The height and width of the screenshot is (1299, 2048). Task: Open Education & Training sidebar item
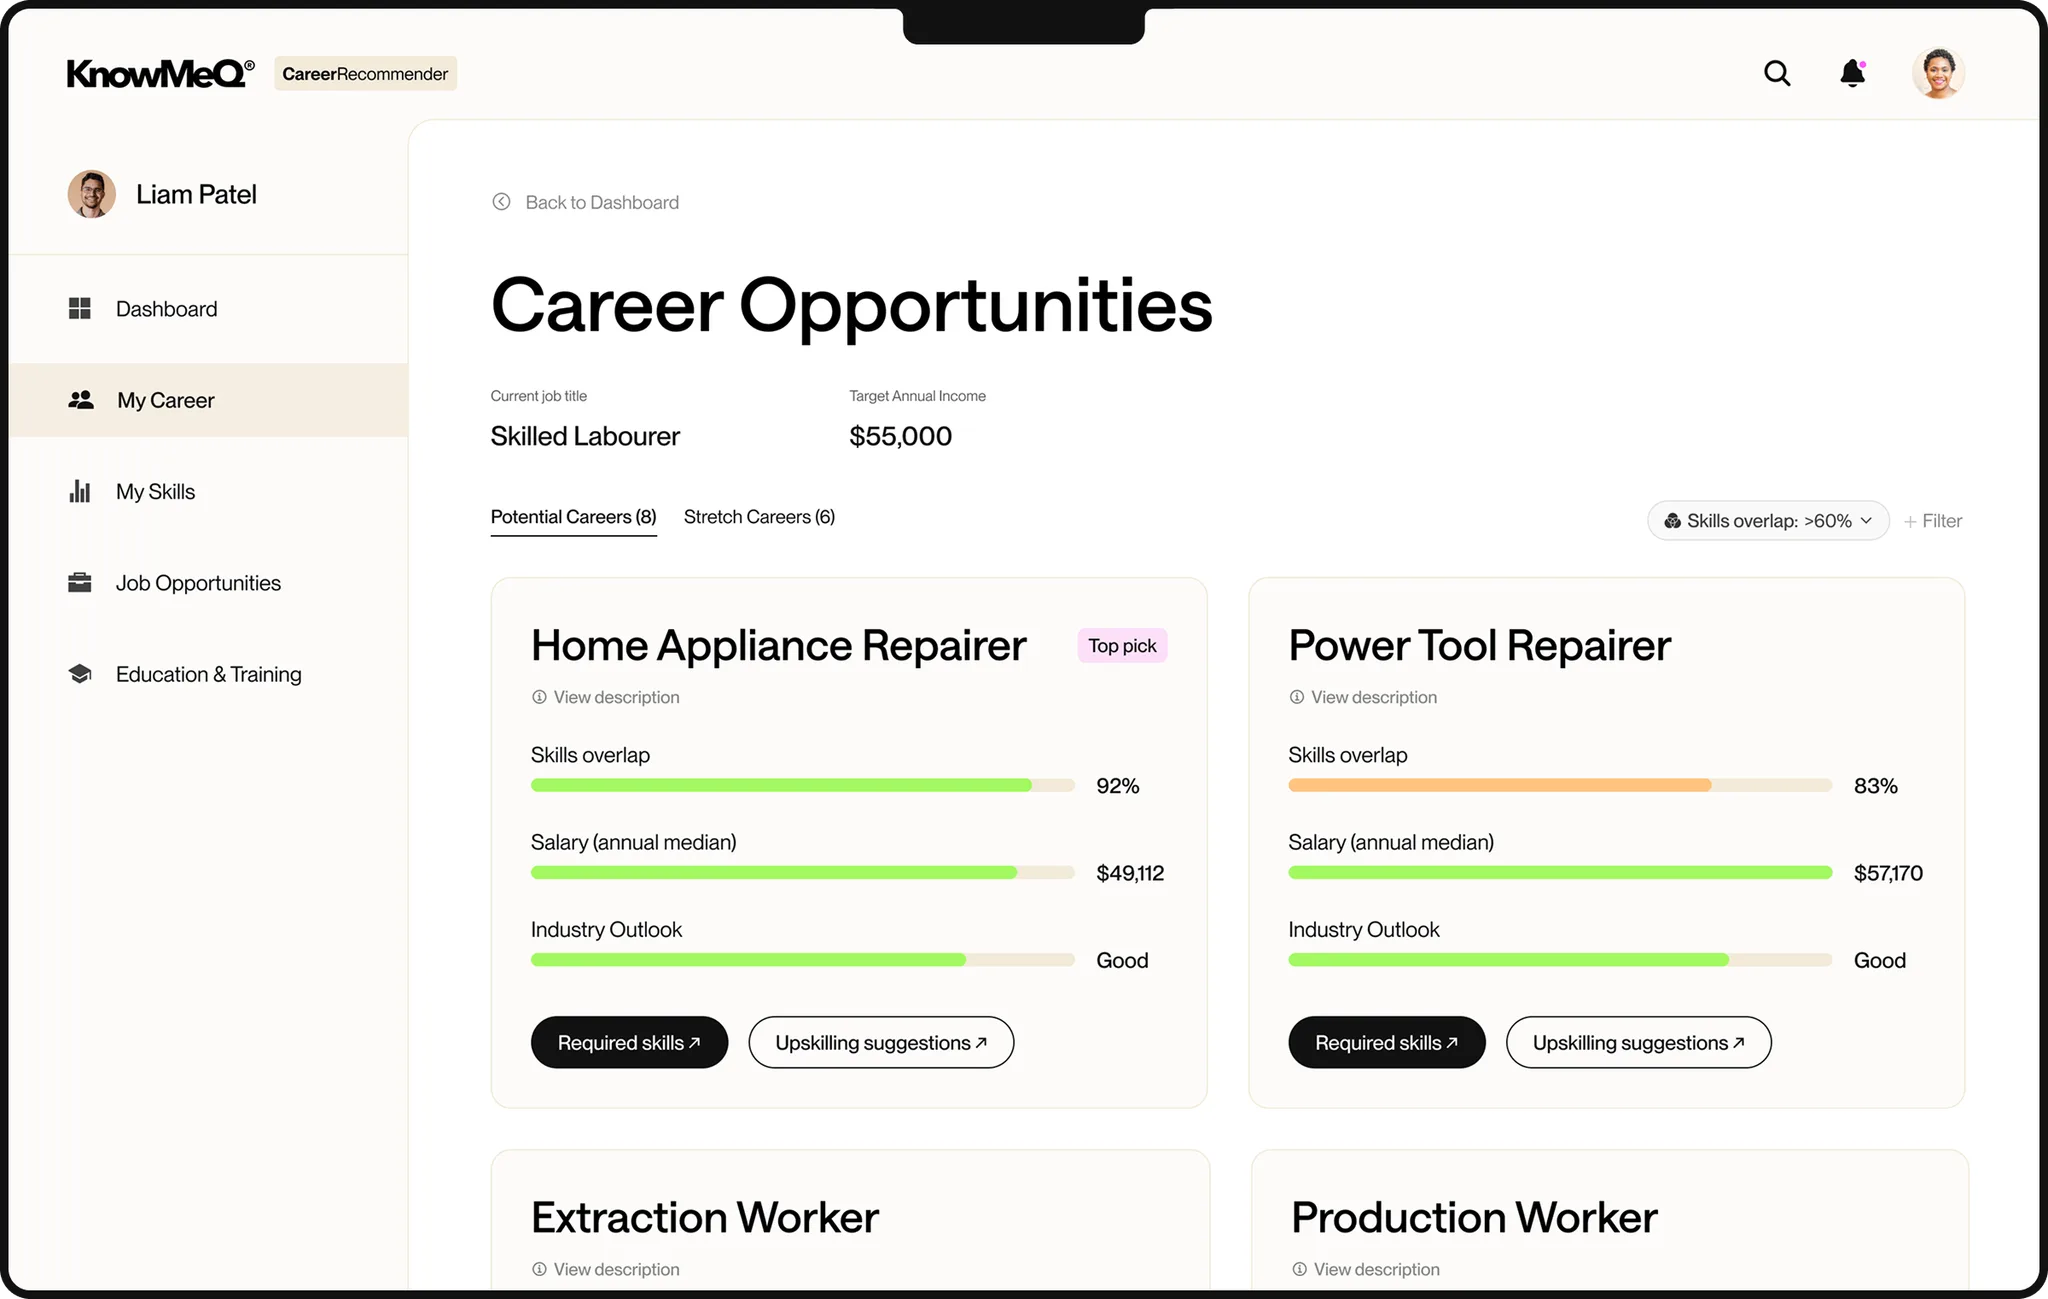(208, 674)
